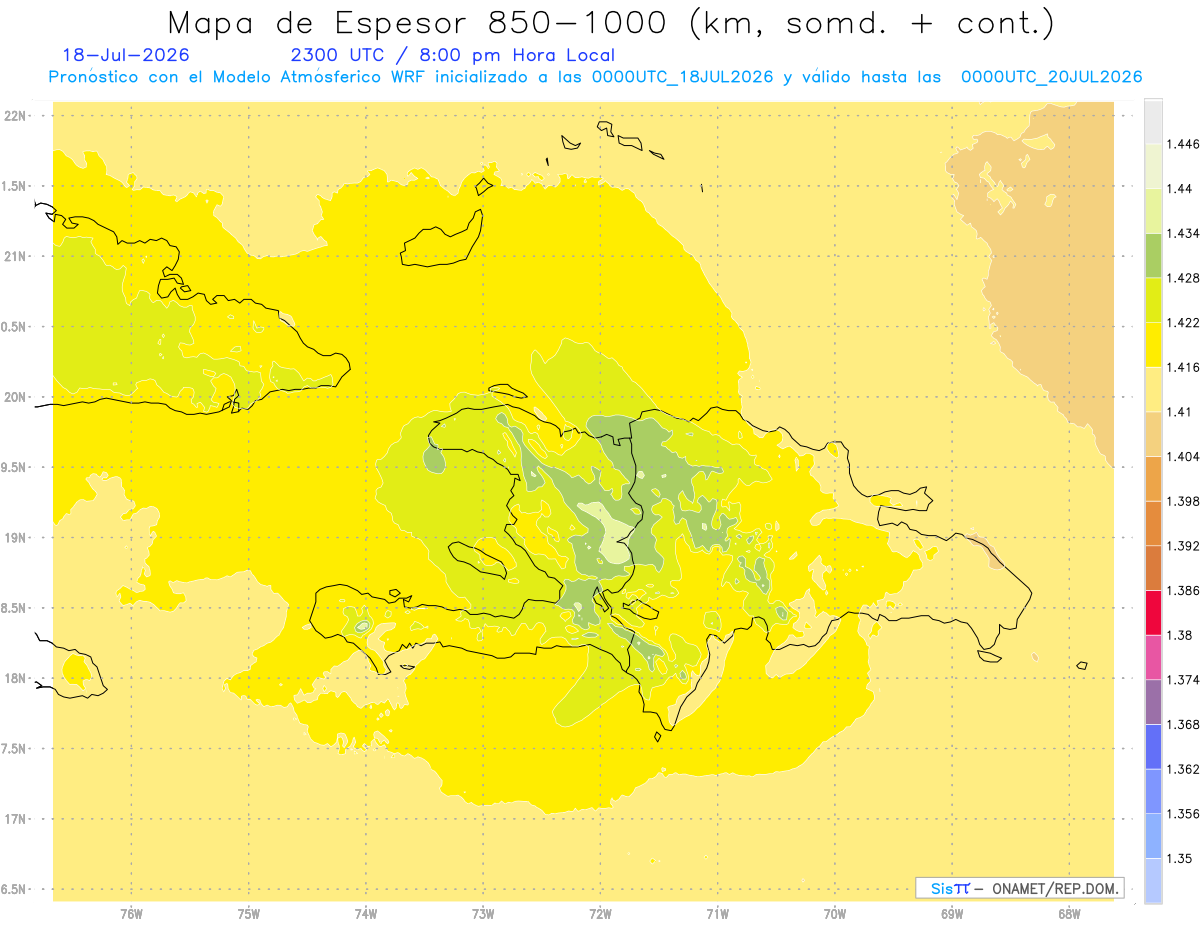Click the orange legend swatch between 1.404 and 1.398

pos(1153,478)
